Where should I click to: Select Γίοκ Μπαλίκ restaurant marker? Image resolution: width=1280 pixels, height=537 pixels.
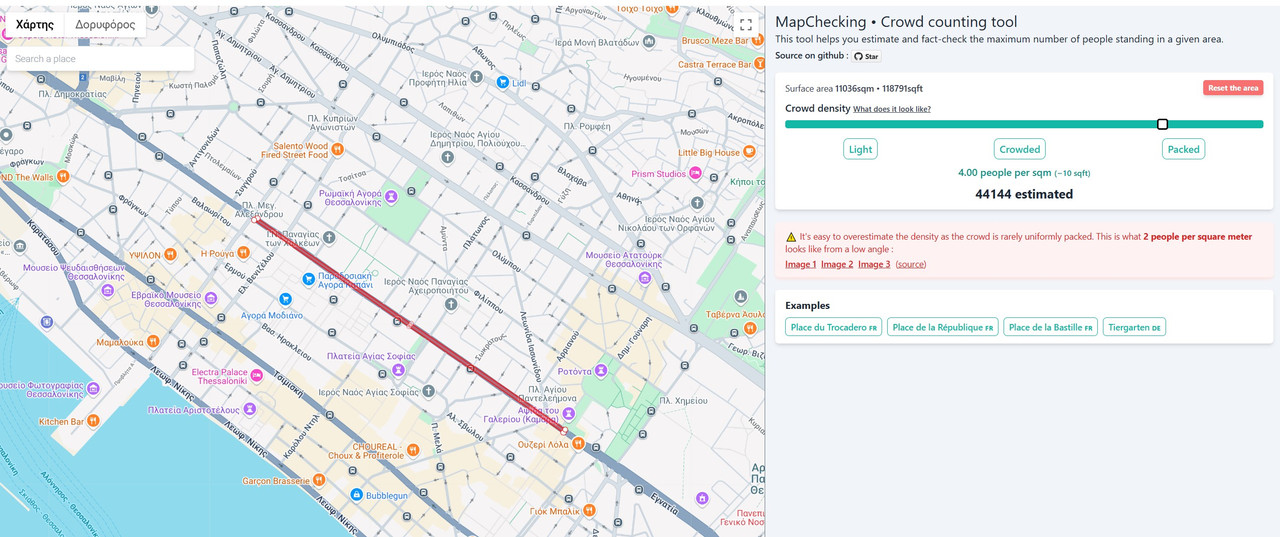point(589,510)
